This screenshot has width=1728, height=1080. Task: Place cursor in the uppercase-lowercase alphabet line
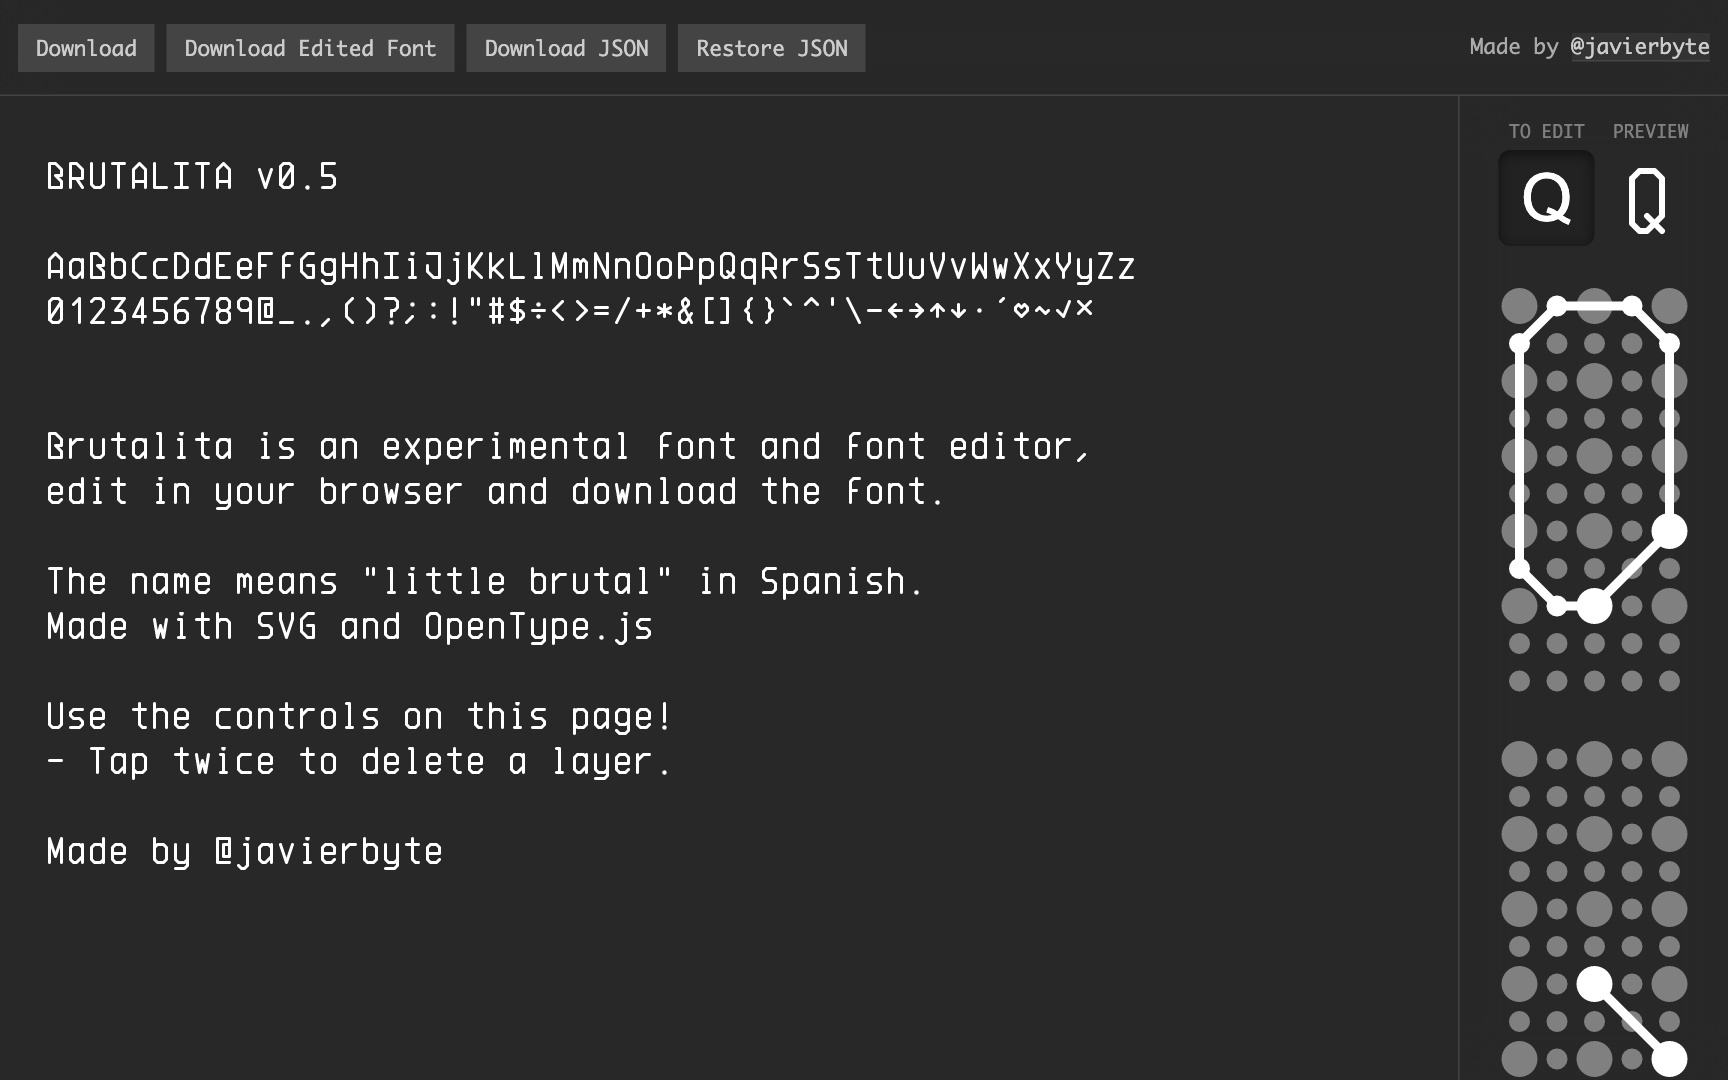click(x=590, y=267)
